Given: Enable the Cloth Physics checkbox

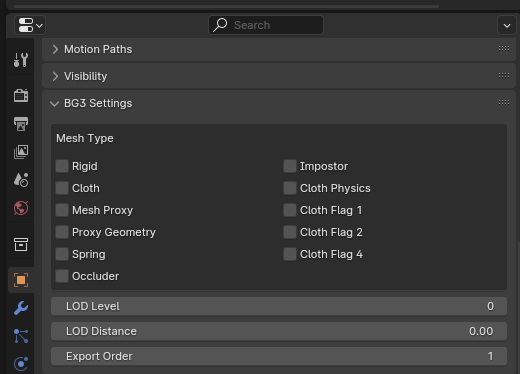Looking at the screenshot, I should [x=290, y=188].
